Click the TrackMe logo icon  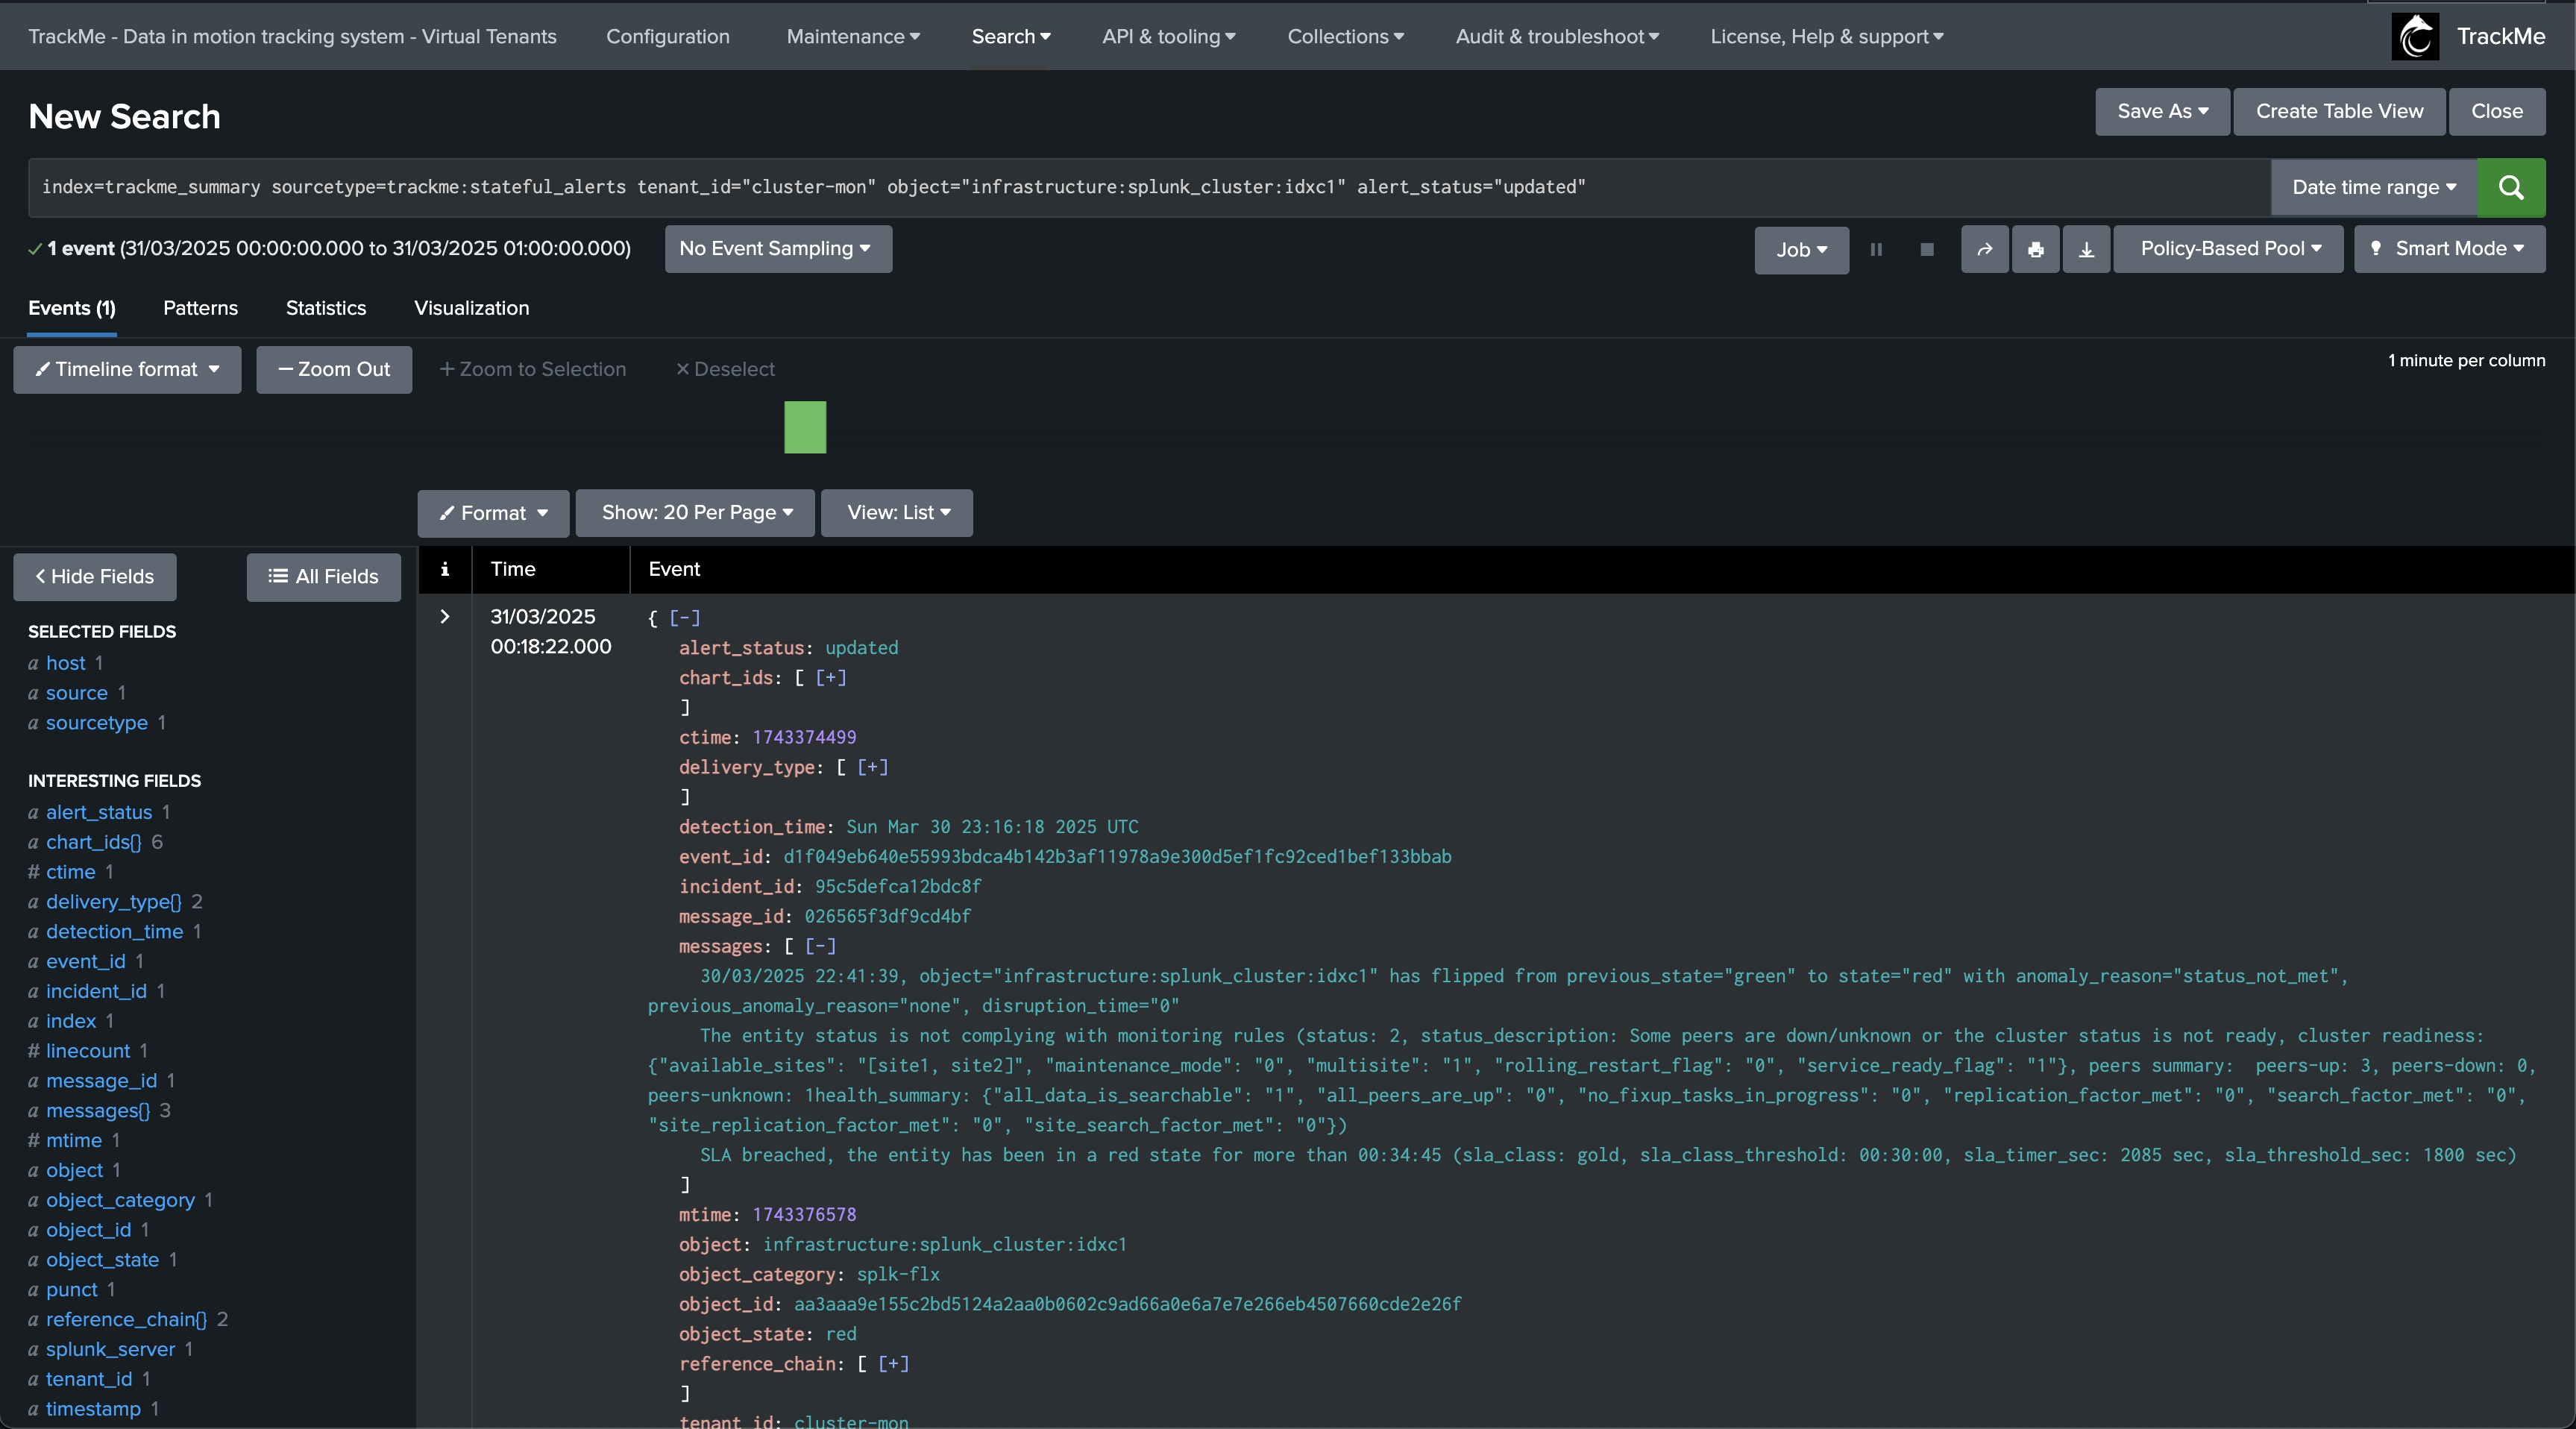tap(2415, 37)
